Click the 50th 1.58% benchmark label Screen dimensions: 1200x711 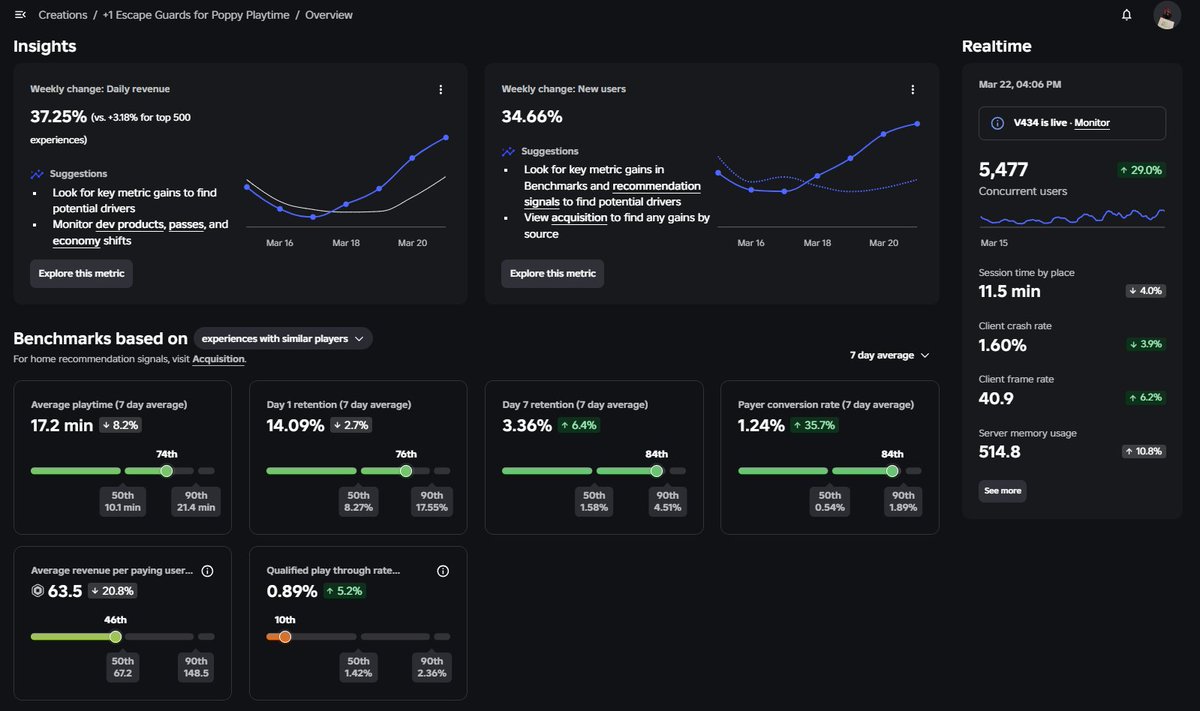(x=594, y=501)
